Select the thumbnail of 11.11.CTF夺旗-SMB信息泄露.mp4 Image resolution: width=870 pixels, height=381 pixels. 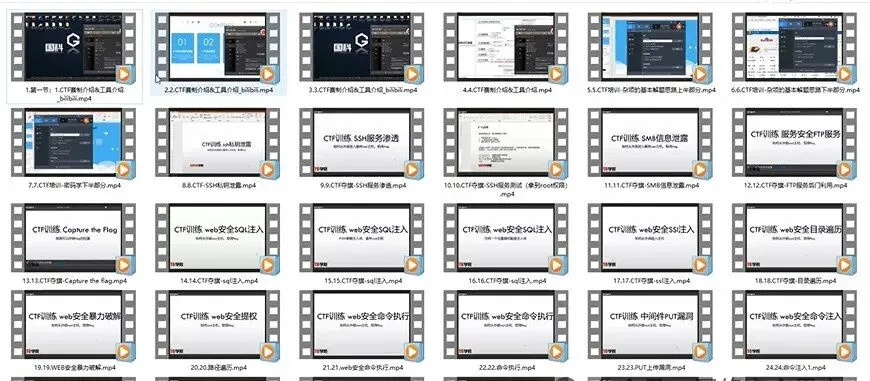click(650, 143)
